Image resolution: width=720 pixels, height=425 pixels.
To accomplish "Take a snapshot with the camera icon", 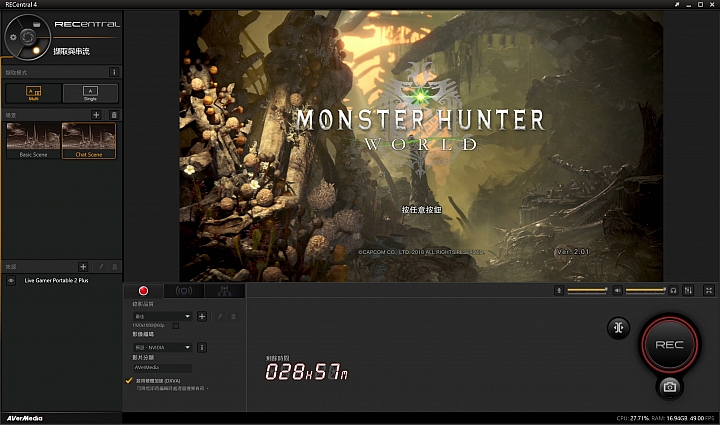I will click(669, 386).
